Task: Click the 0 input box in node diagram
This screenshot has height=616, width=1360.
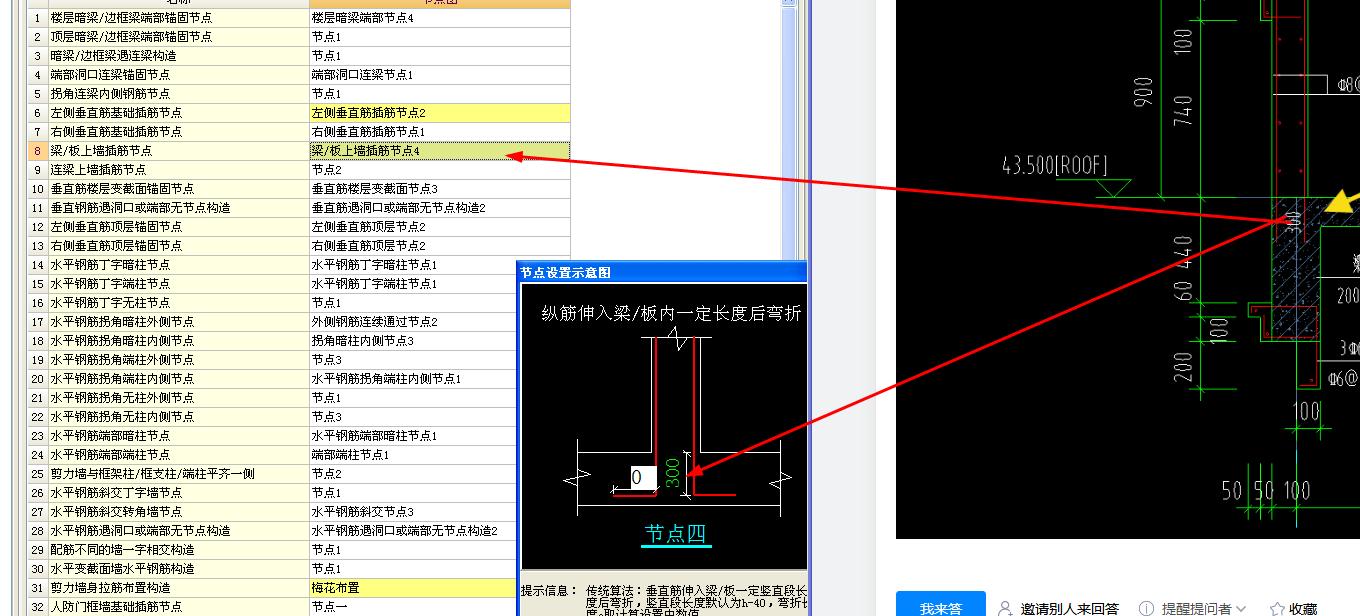Action: pos(643,478)
